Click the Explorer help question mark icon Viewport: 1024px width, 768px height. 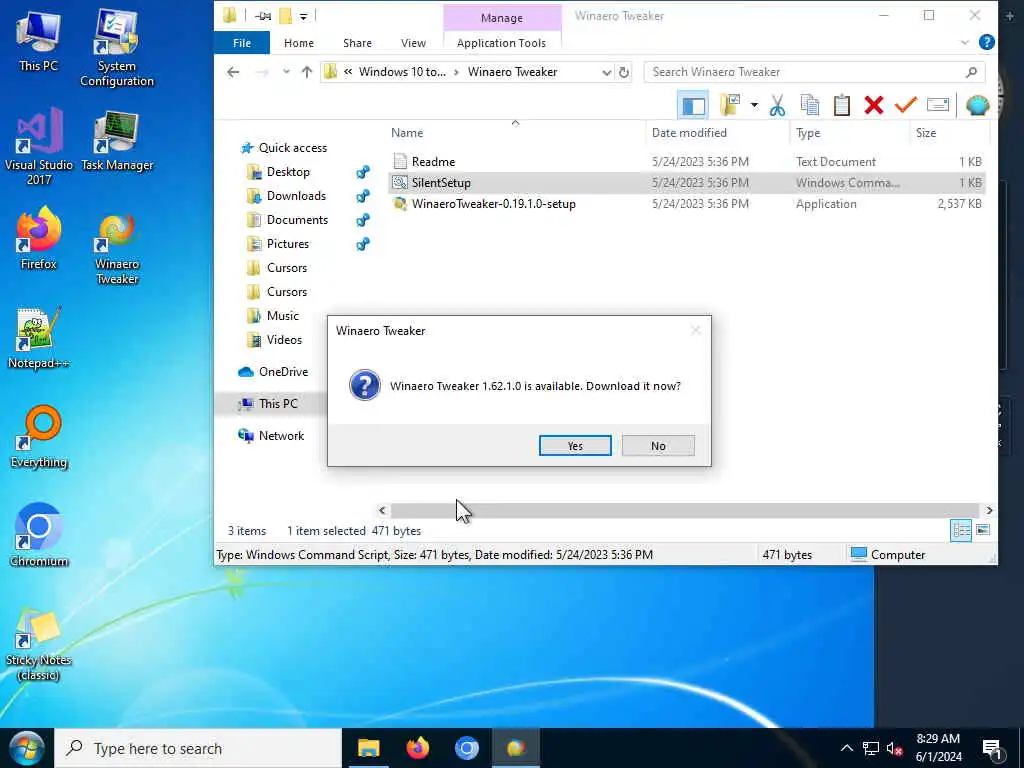987,42
